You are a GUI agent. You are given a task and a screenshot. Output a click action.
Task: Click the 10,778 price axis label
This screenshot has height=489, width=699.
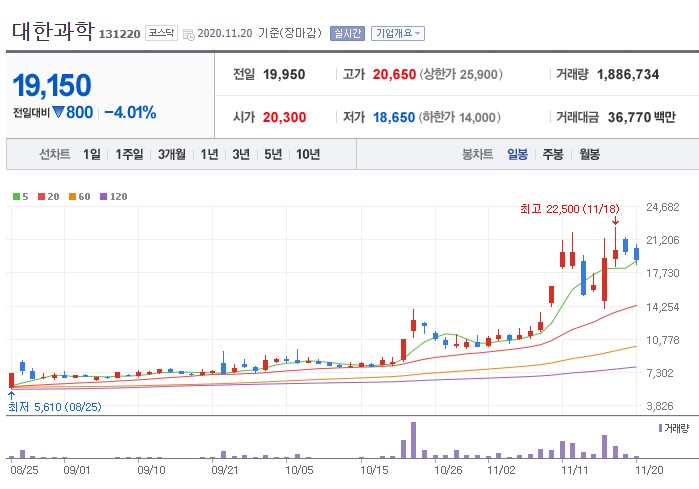(x=663, y=340)
